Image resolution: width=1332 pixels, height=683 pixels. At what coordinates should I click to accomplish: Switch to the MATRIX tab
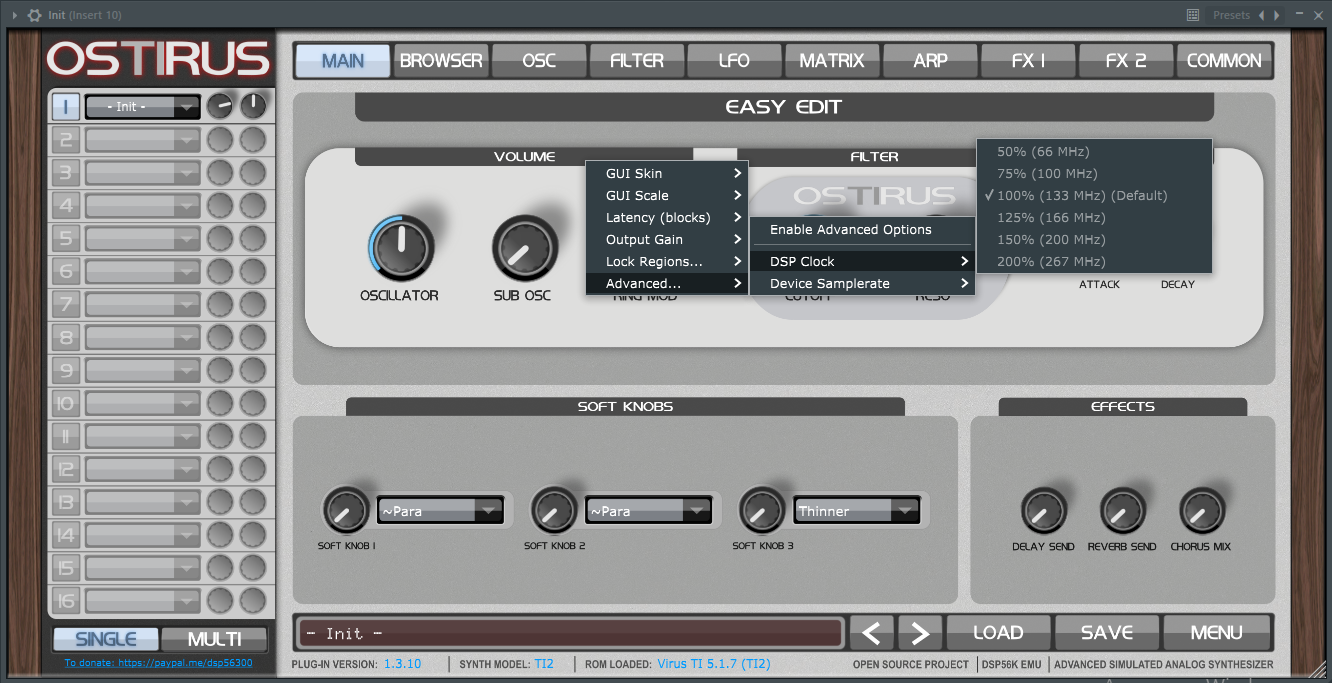point(832,60)
